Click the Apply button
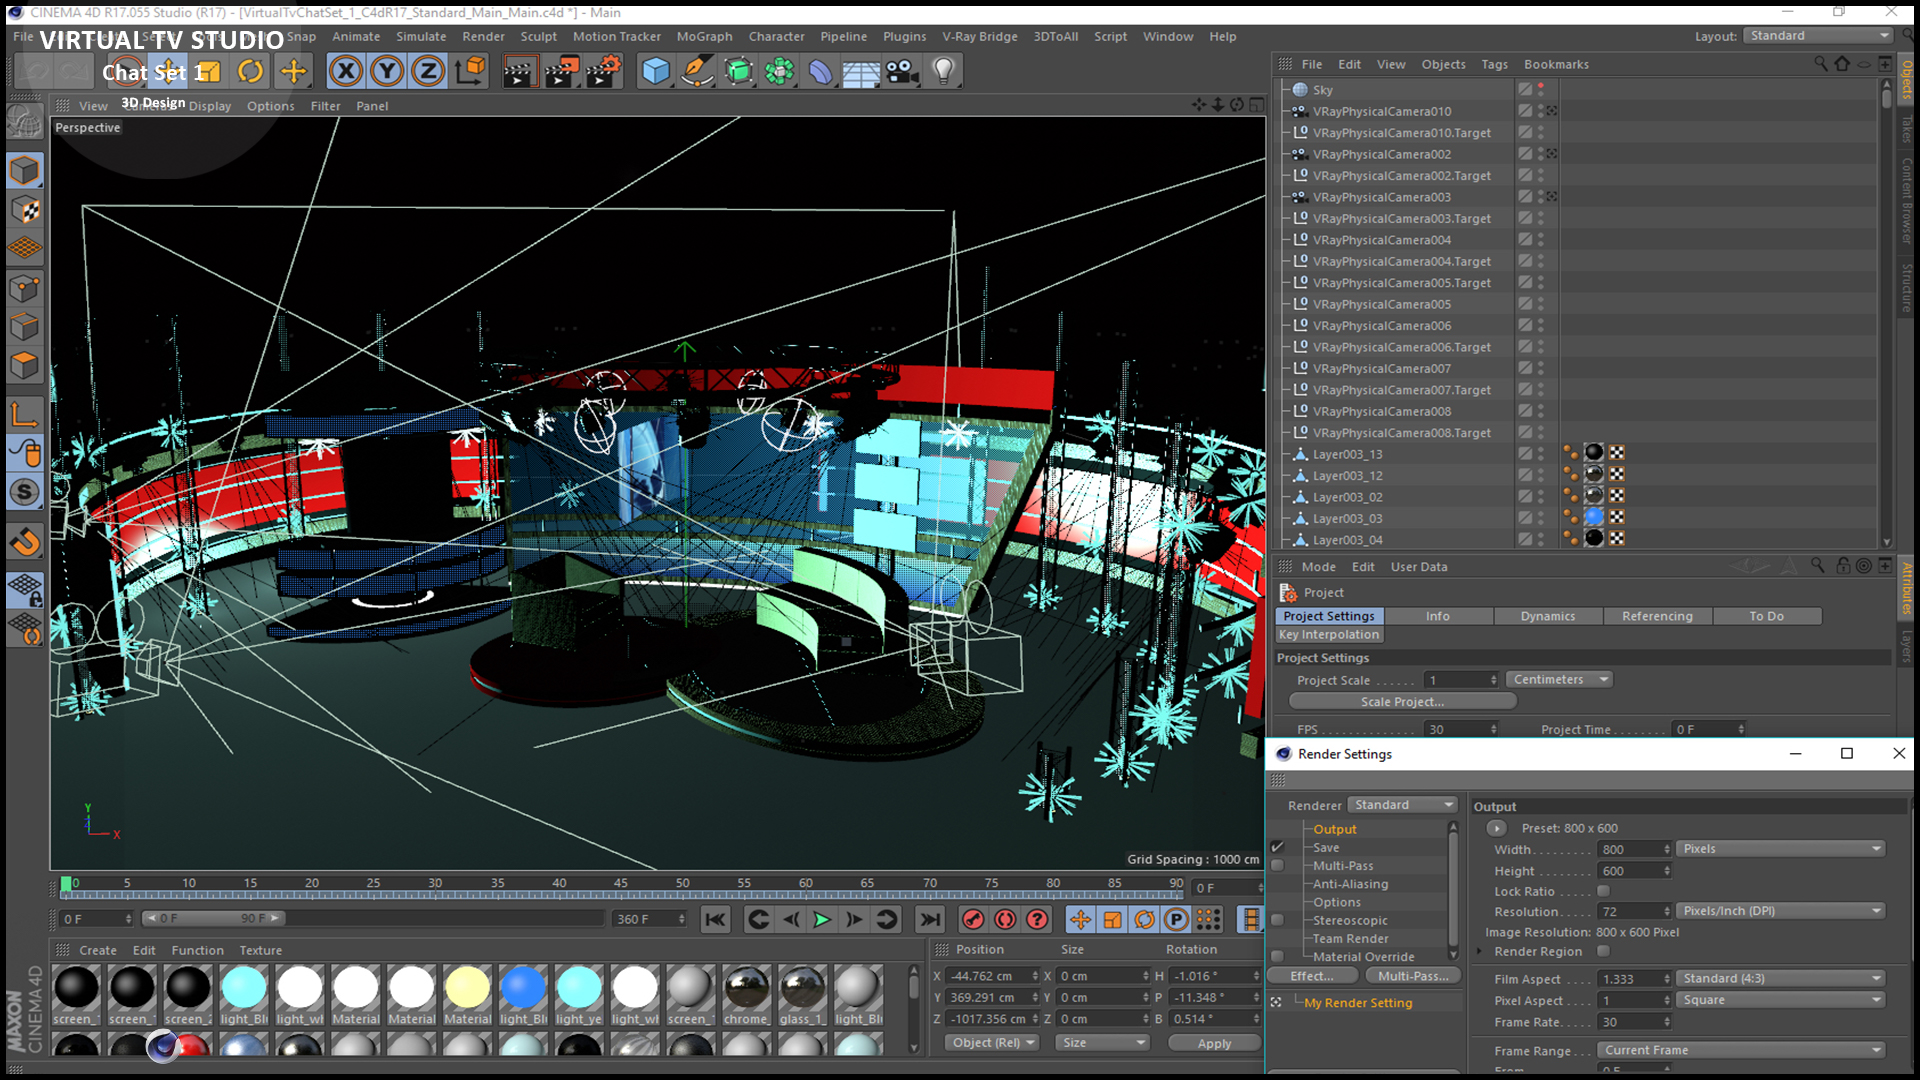This screenshot has height=1080, width=1920. 1214,1043
